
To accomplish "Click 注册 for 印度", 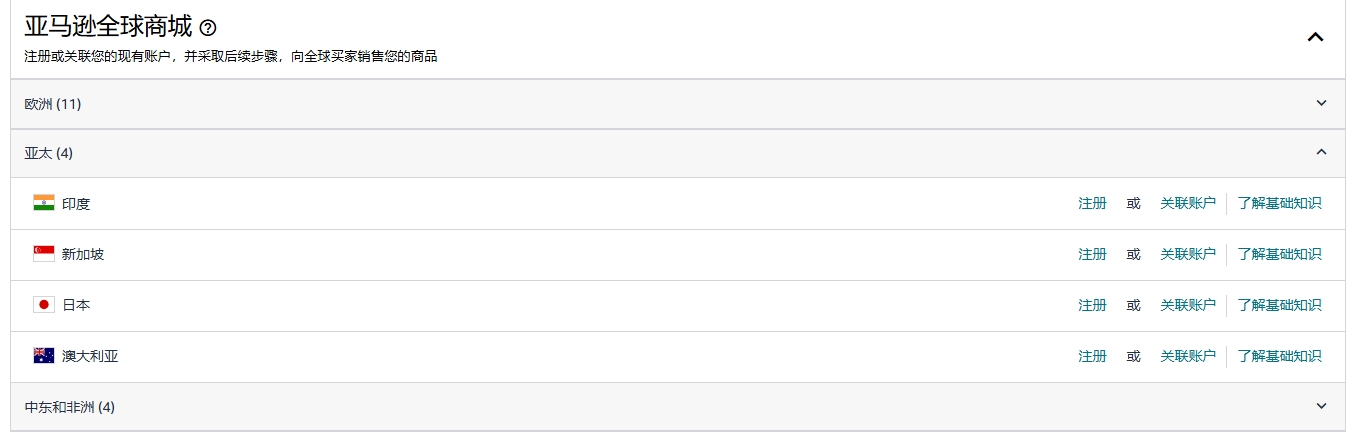I will [x=1092, y=203].
